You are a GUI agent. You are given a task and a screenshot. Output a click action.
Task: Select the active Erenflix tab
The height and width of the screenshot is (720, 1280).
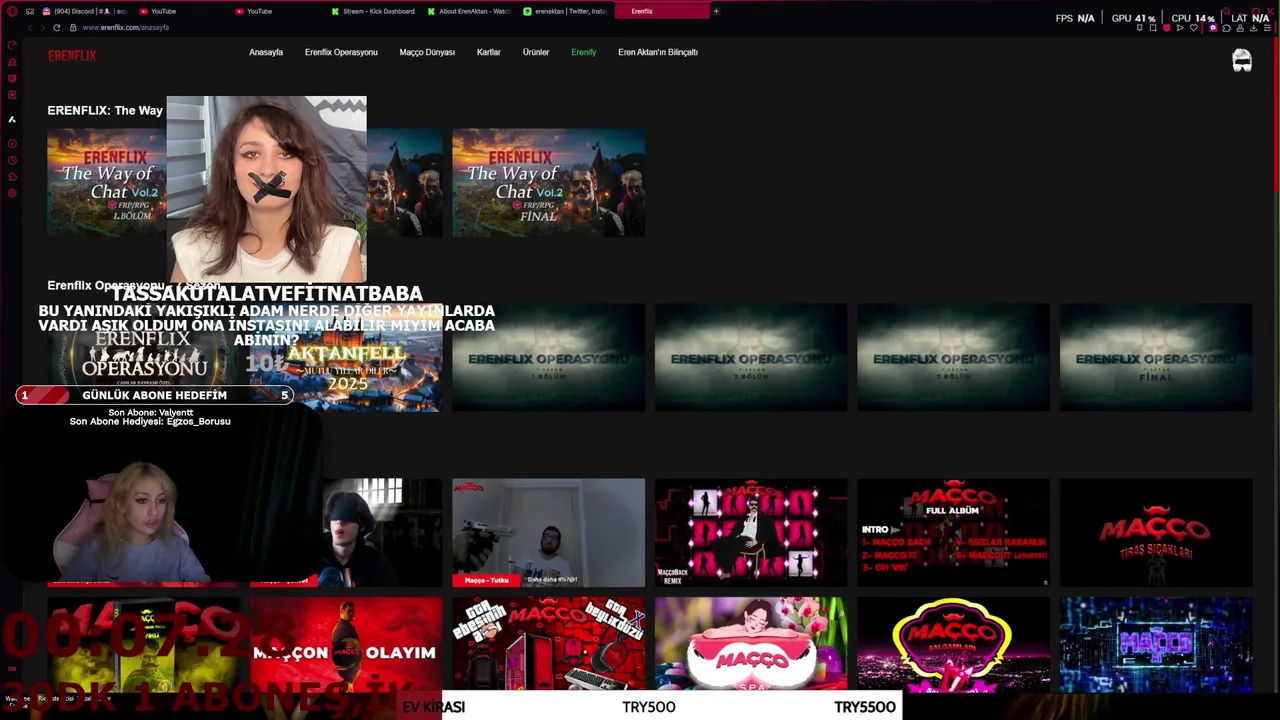tap(661, 11)
